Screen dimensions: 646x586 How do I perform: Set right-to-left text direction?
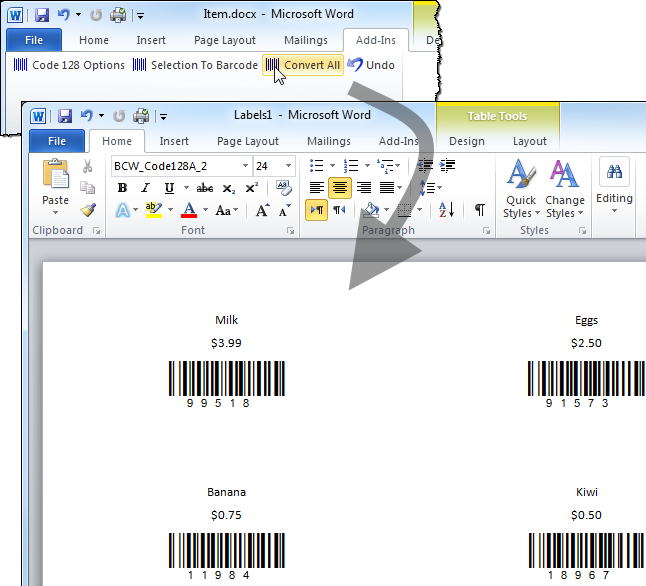(x=339, y=210)
